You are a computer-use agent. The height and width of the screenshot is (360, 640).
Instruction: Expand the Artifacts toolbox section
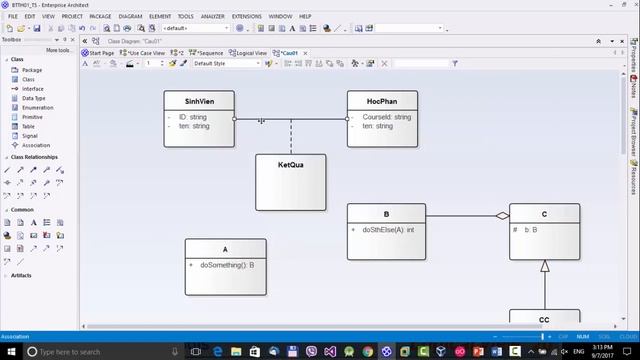tap(7, 276)
